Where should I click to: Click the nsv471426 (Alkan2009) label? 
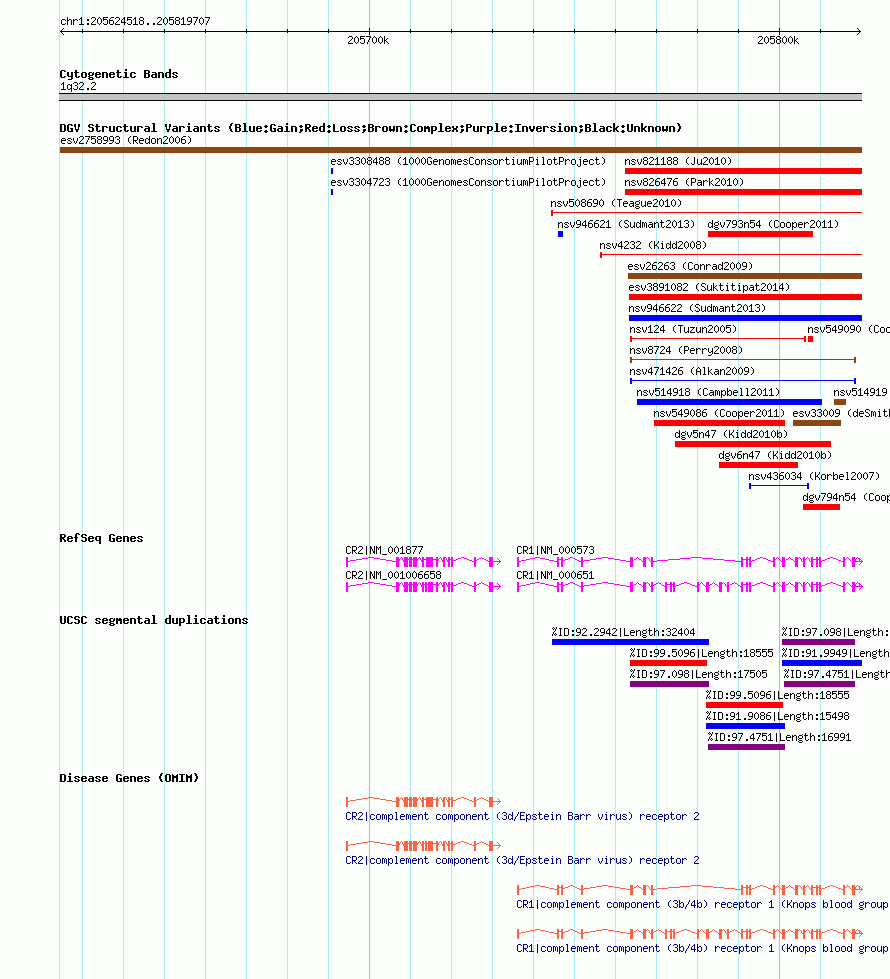pyautogui.click(x=692, y=371)
